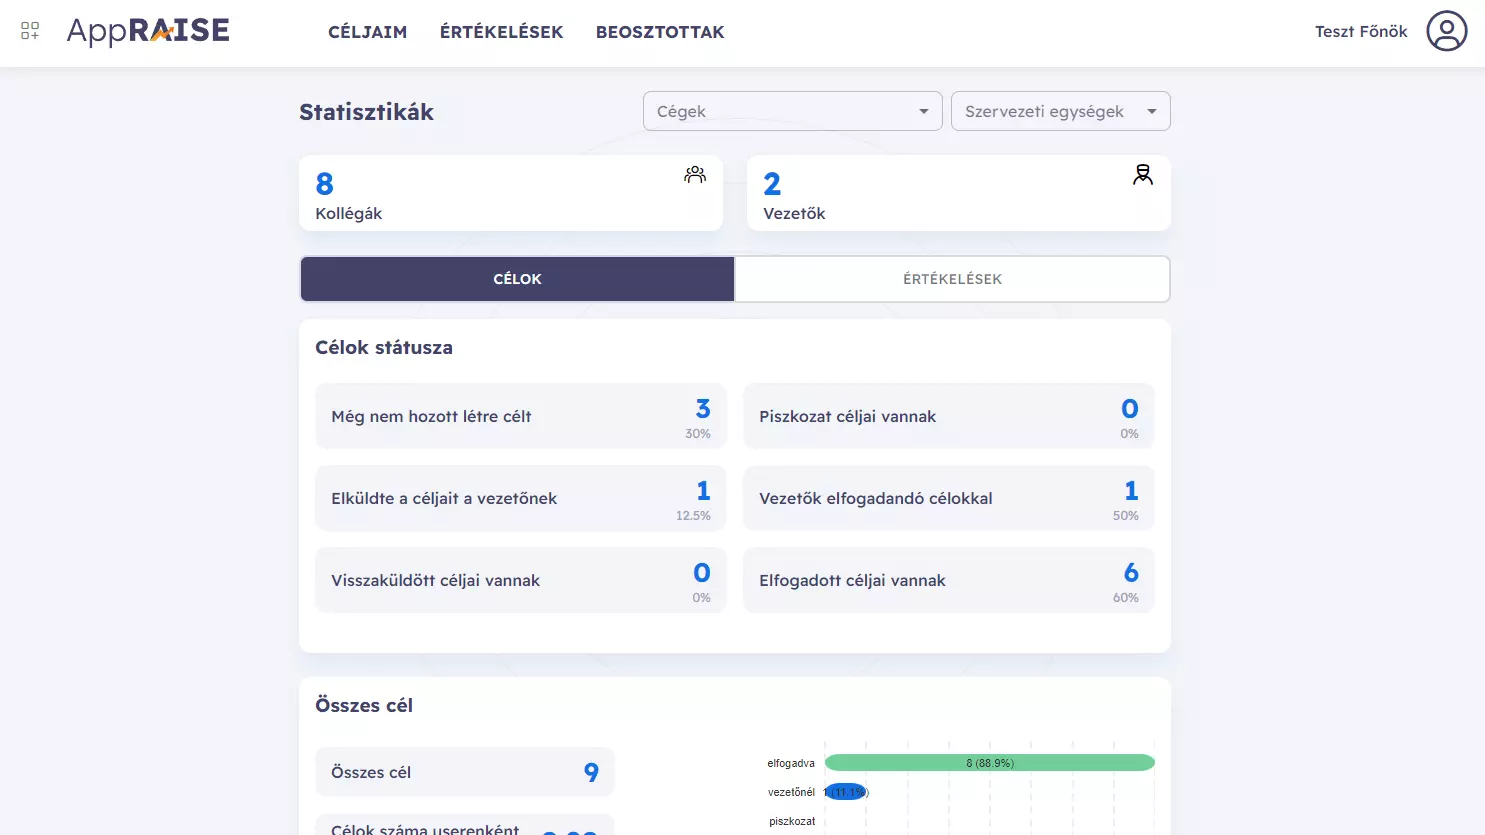The width and height of the screenshot is (1485, 835).
Task: Click the Cégek dropdown arrow
Action: click(x=924, y=111)
